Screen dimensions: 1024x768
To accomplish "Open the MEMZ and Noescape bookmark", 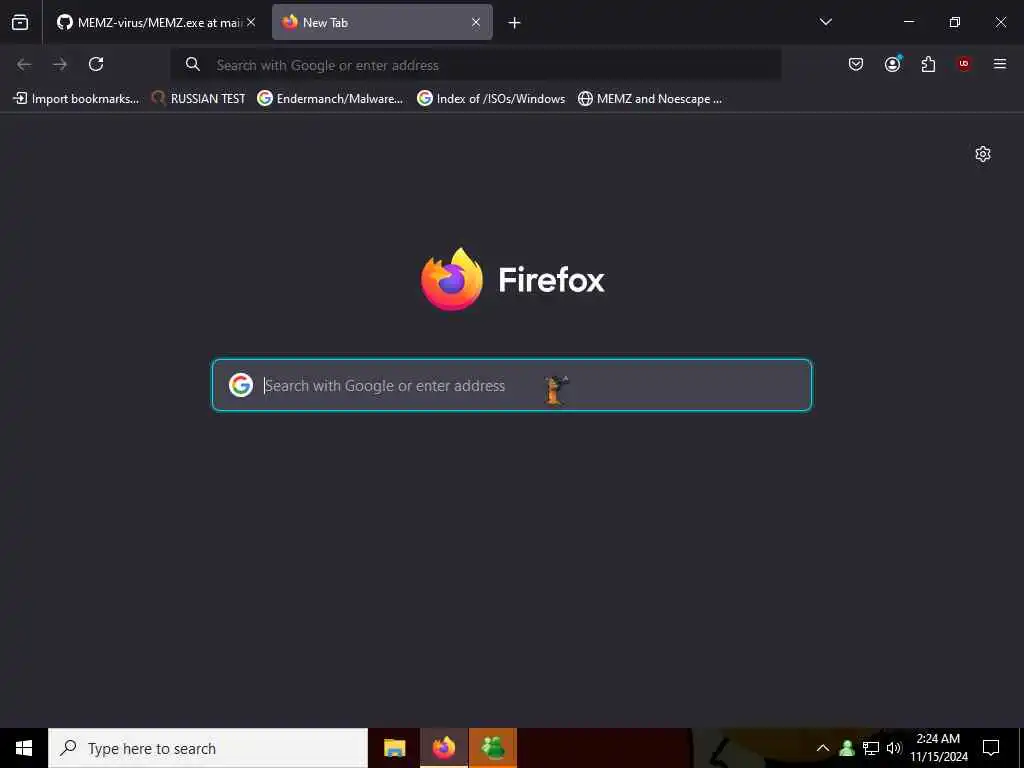I will pos(650,99).
